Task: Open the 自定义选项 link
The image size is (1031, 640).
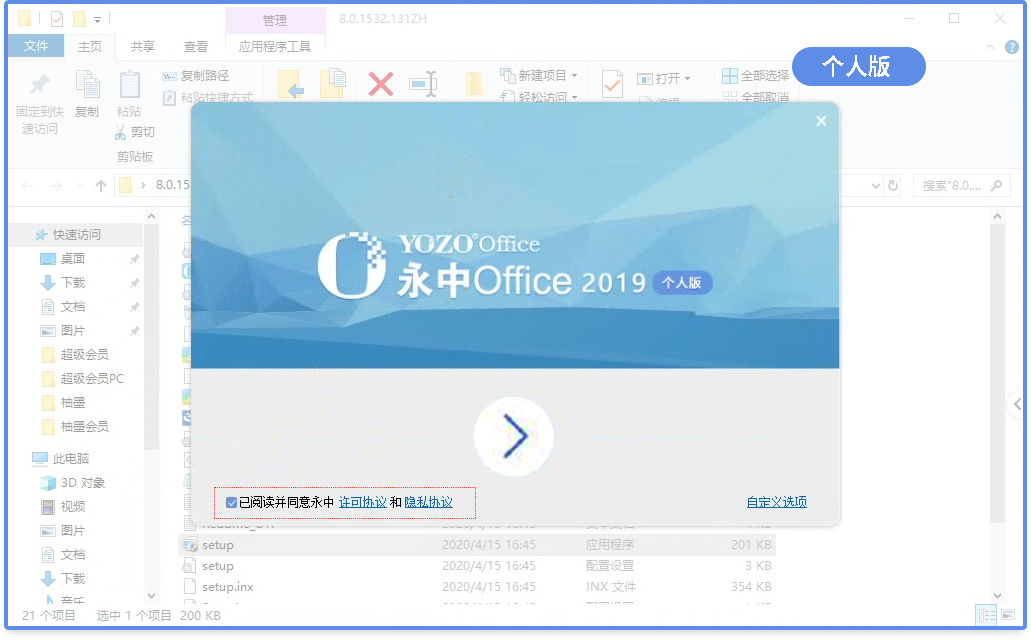Action: [776, 502]
